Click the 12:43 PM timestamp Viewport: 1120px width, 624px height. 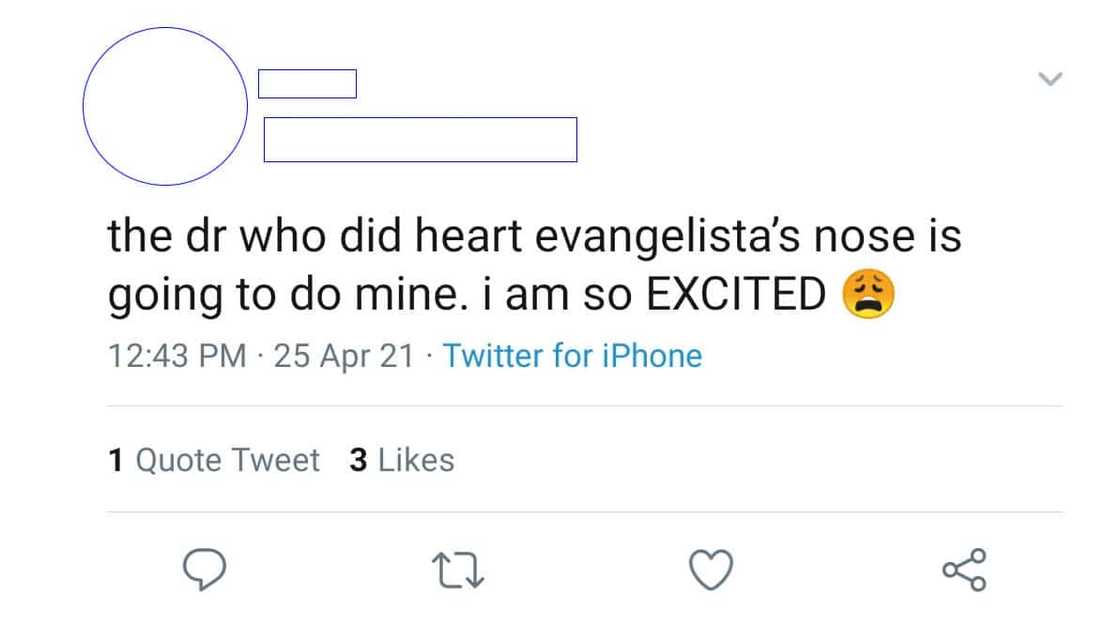click(x=176, y=356)
